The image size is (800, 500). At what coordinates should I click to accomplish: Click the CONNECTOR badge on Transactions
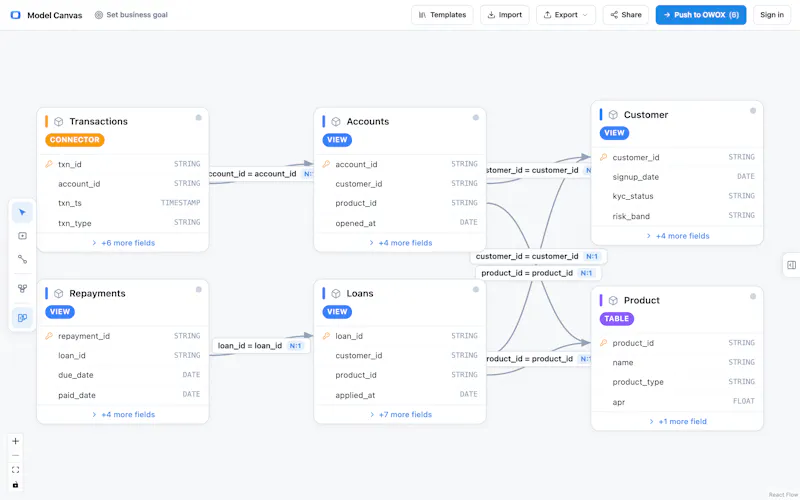click(74, 140)
